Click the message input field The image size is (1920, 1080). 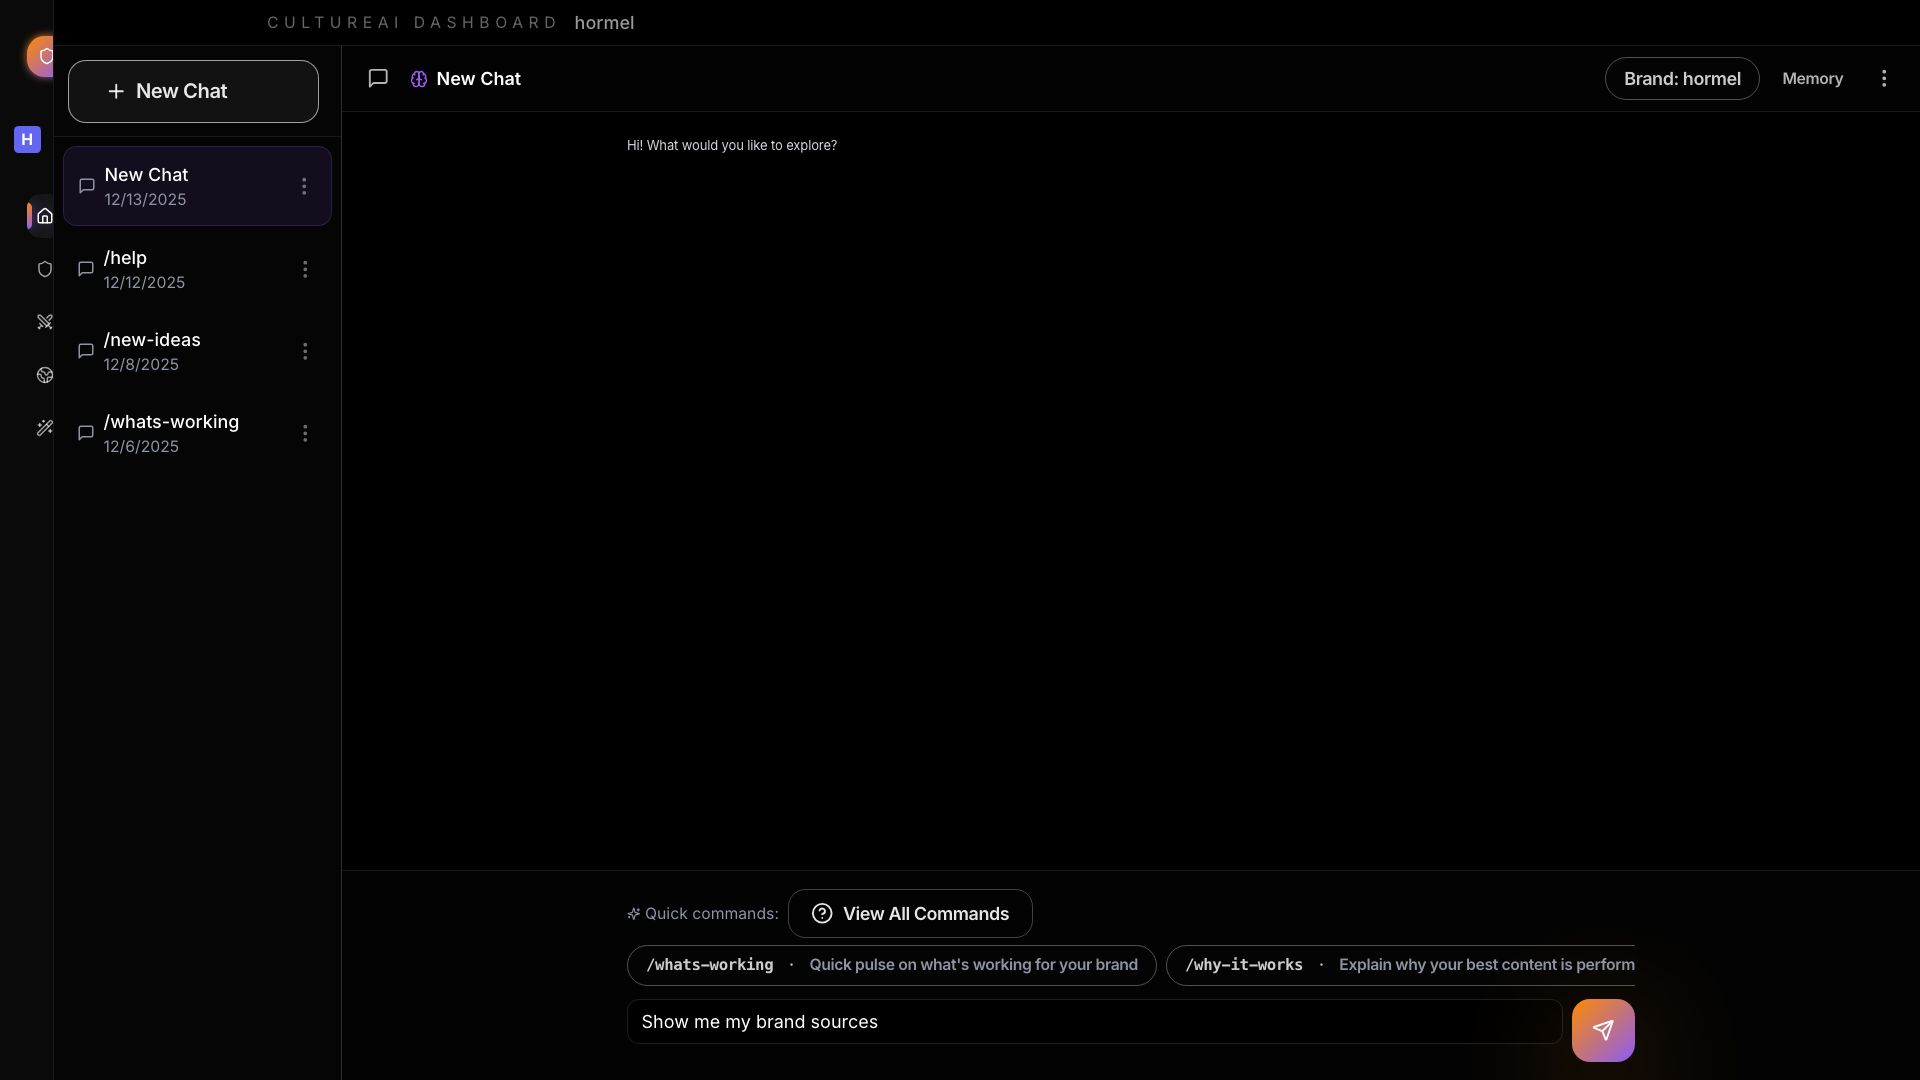pyautogui.click(x=1093, y=1021)
